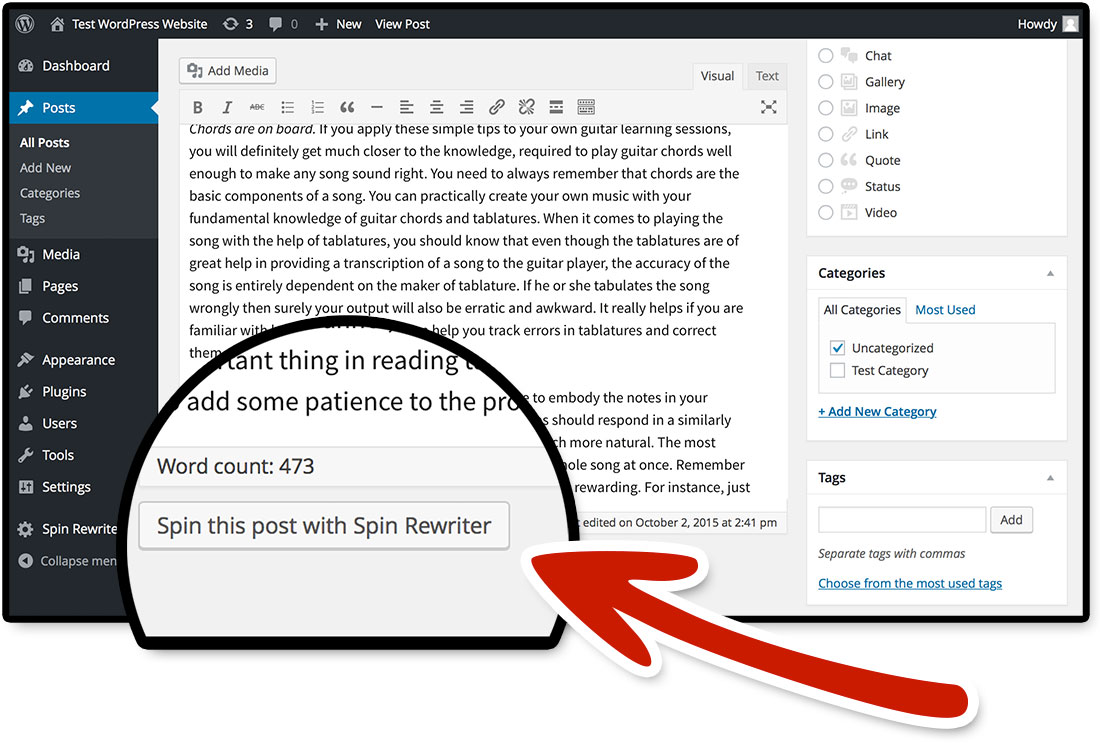
Task: View the comments bubble in admin bar
Action: (x=283, y=24)
